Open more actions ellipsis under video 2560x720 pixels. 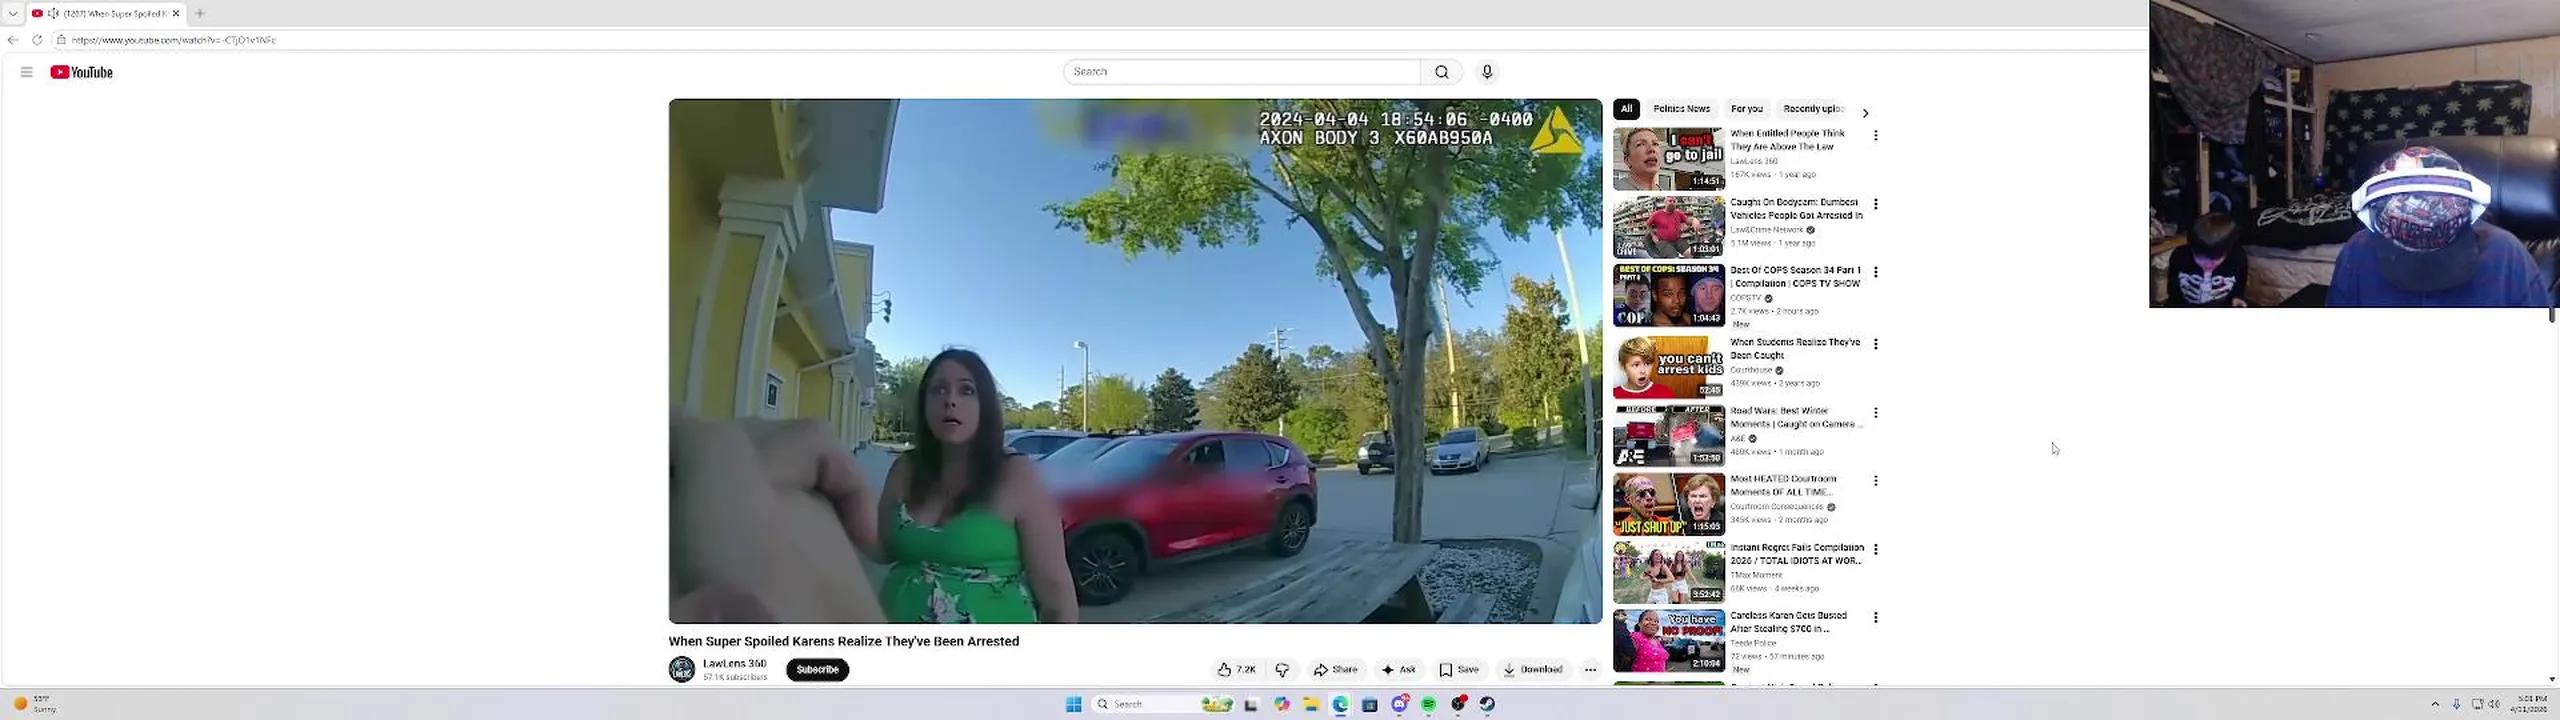(x=1590, y=670)
